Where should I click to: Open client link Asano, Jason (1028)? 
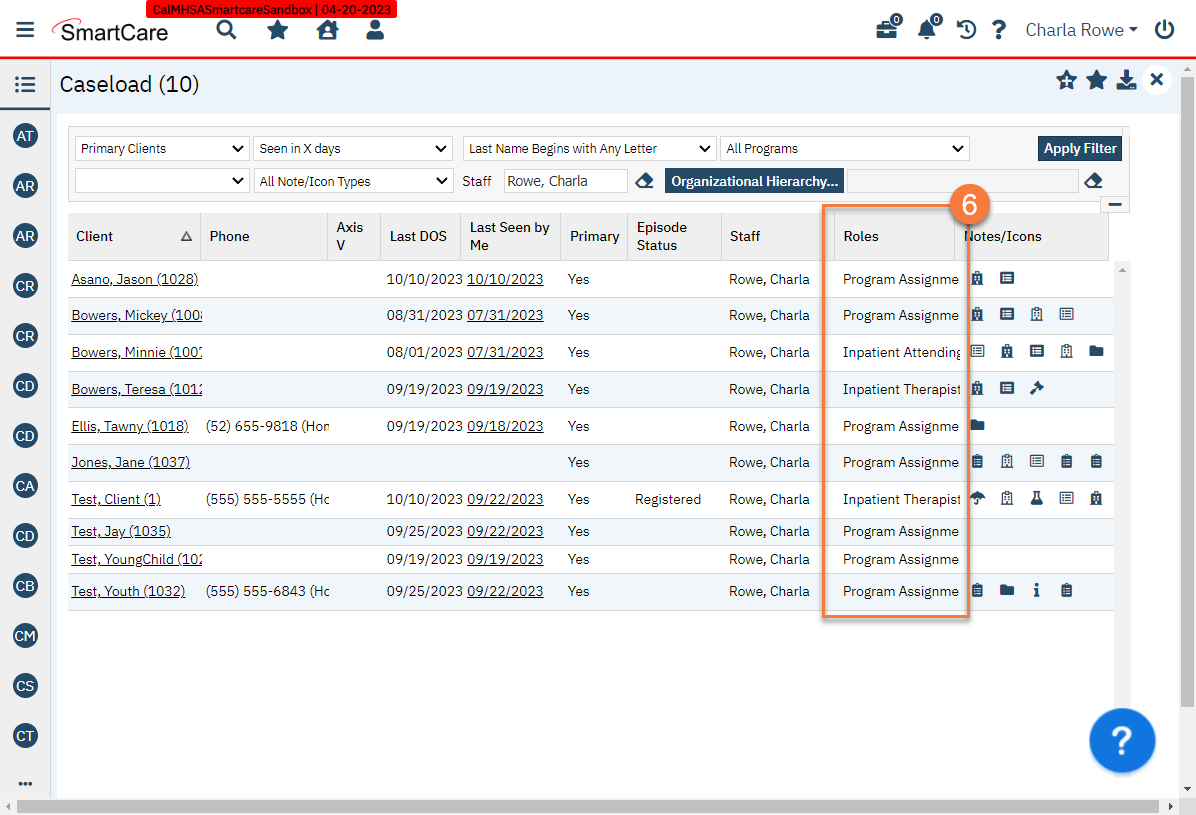pos(134,280)
